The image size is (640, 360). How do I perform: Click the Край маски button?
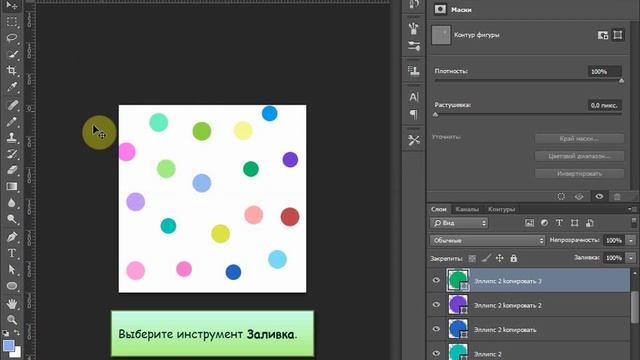[x=579, y=139]
